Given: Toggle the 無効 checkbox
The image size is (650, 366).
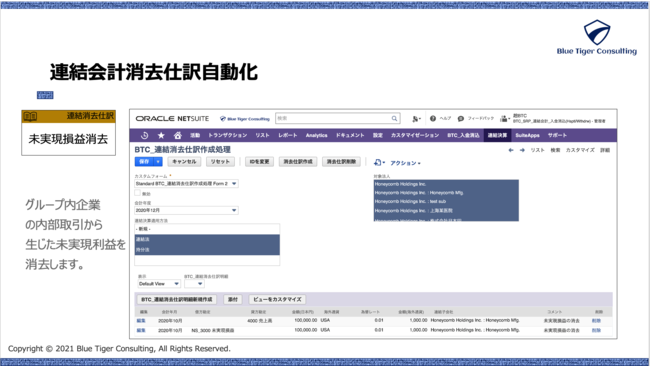Looking at the screenshot, I should click(x=138, y=193).
